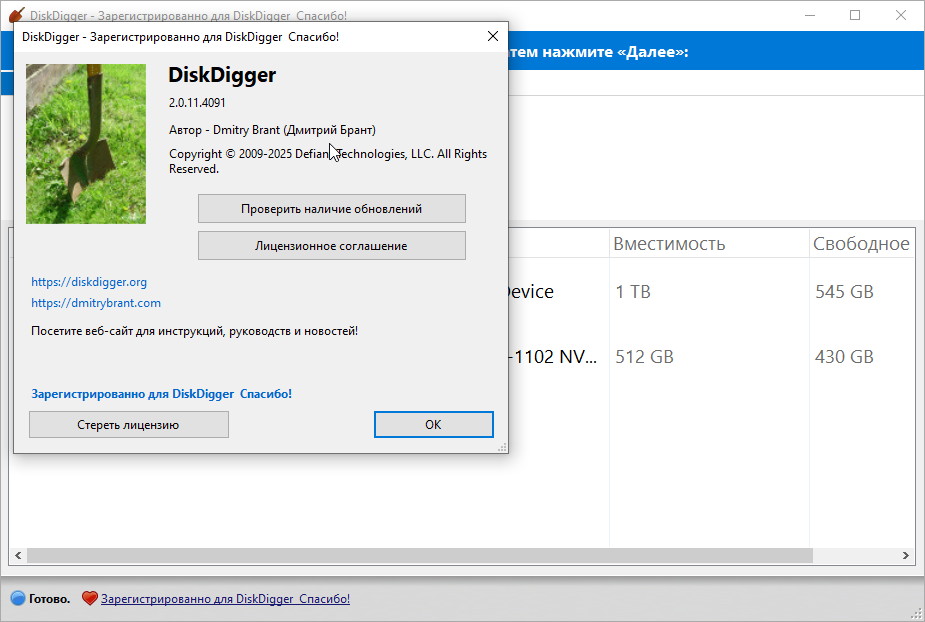Click the shovel photo in About dialog
This screenshot has height=622, width=925.
86,143
